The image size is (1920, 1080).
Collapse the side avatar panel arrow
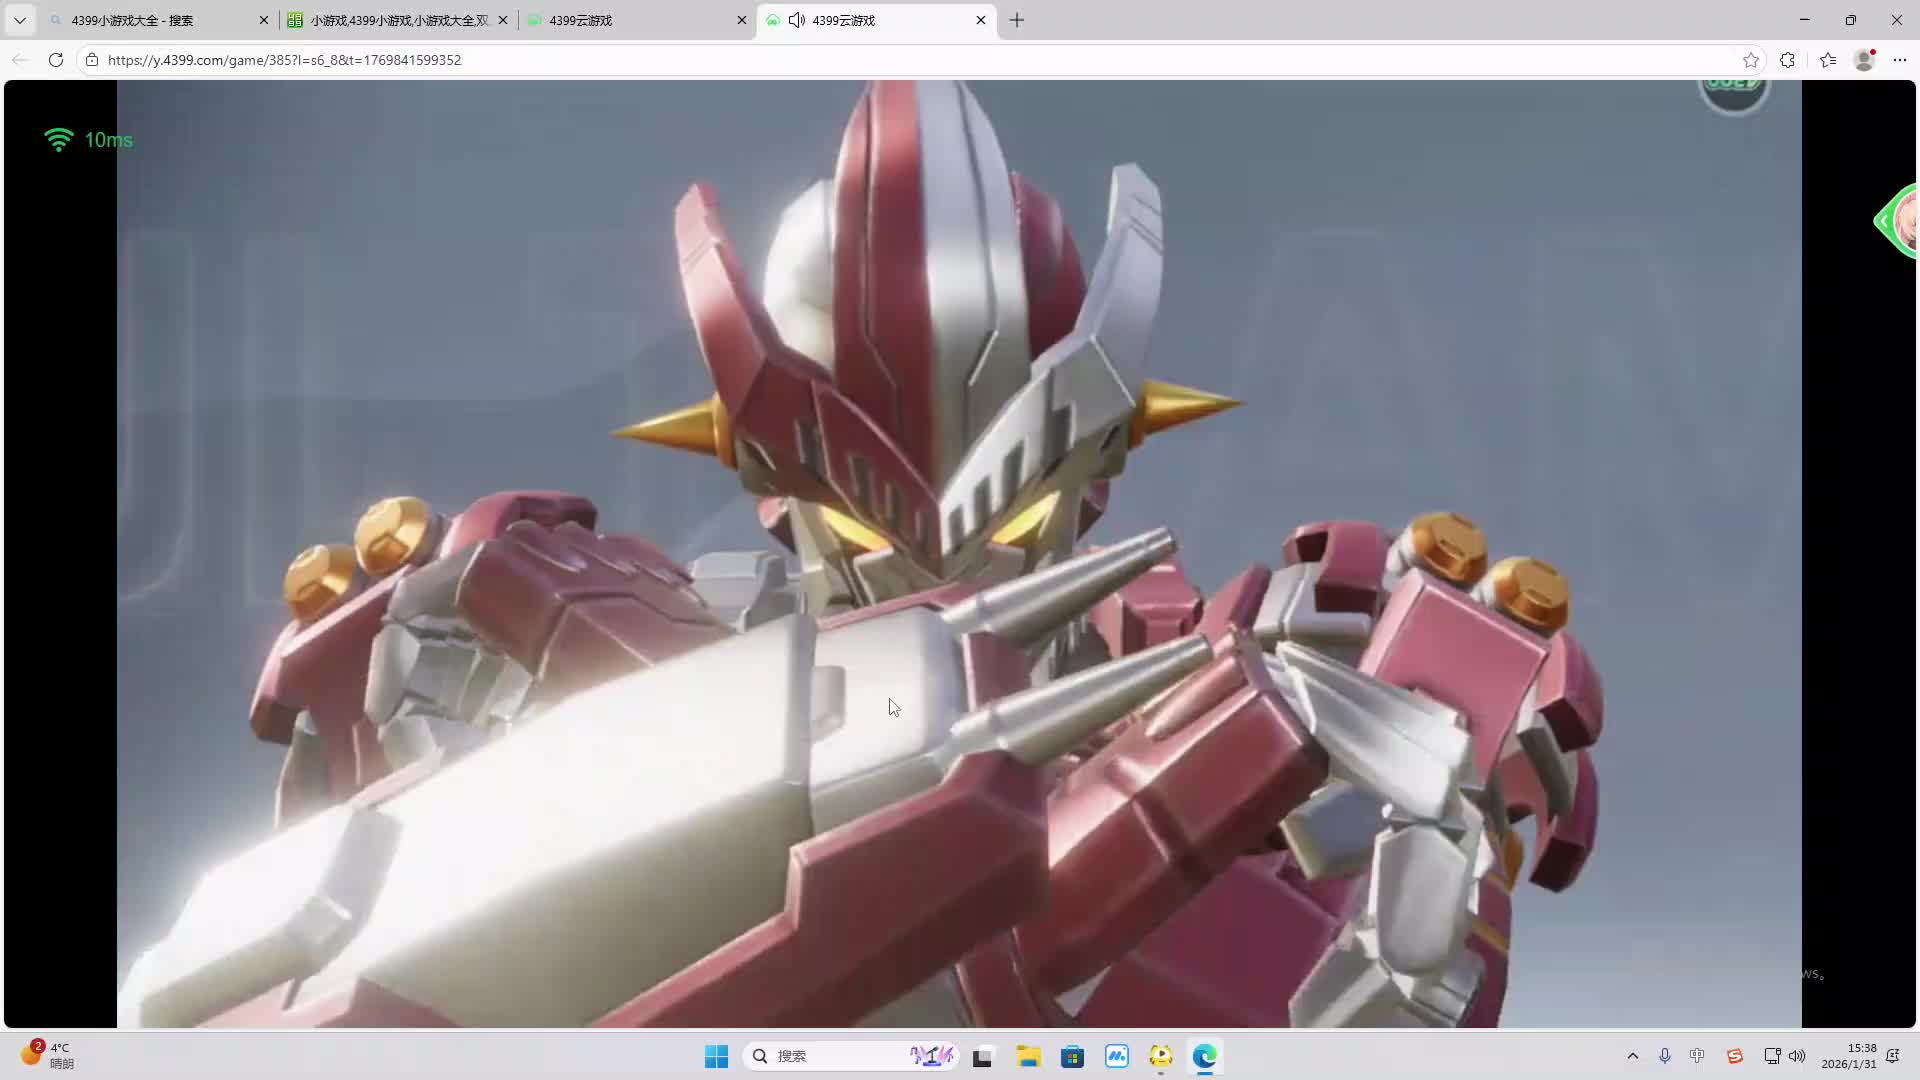(x=1884, y=221)
